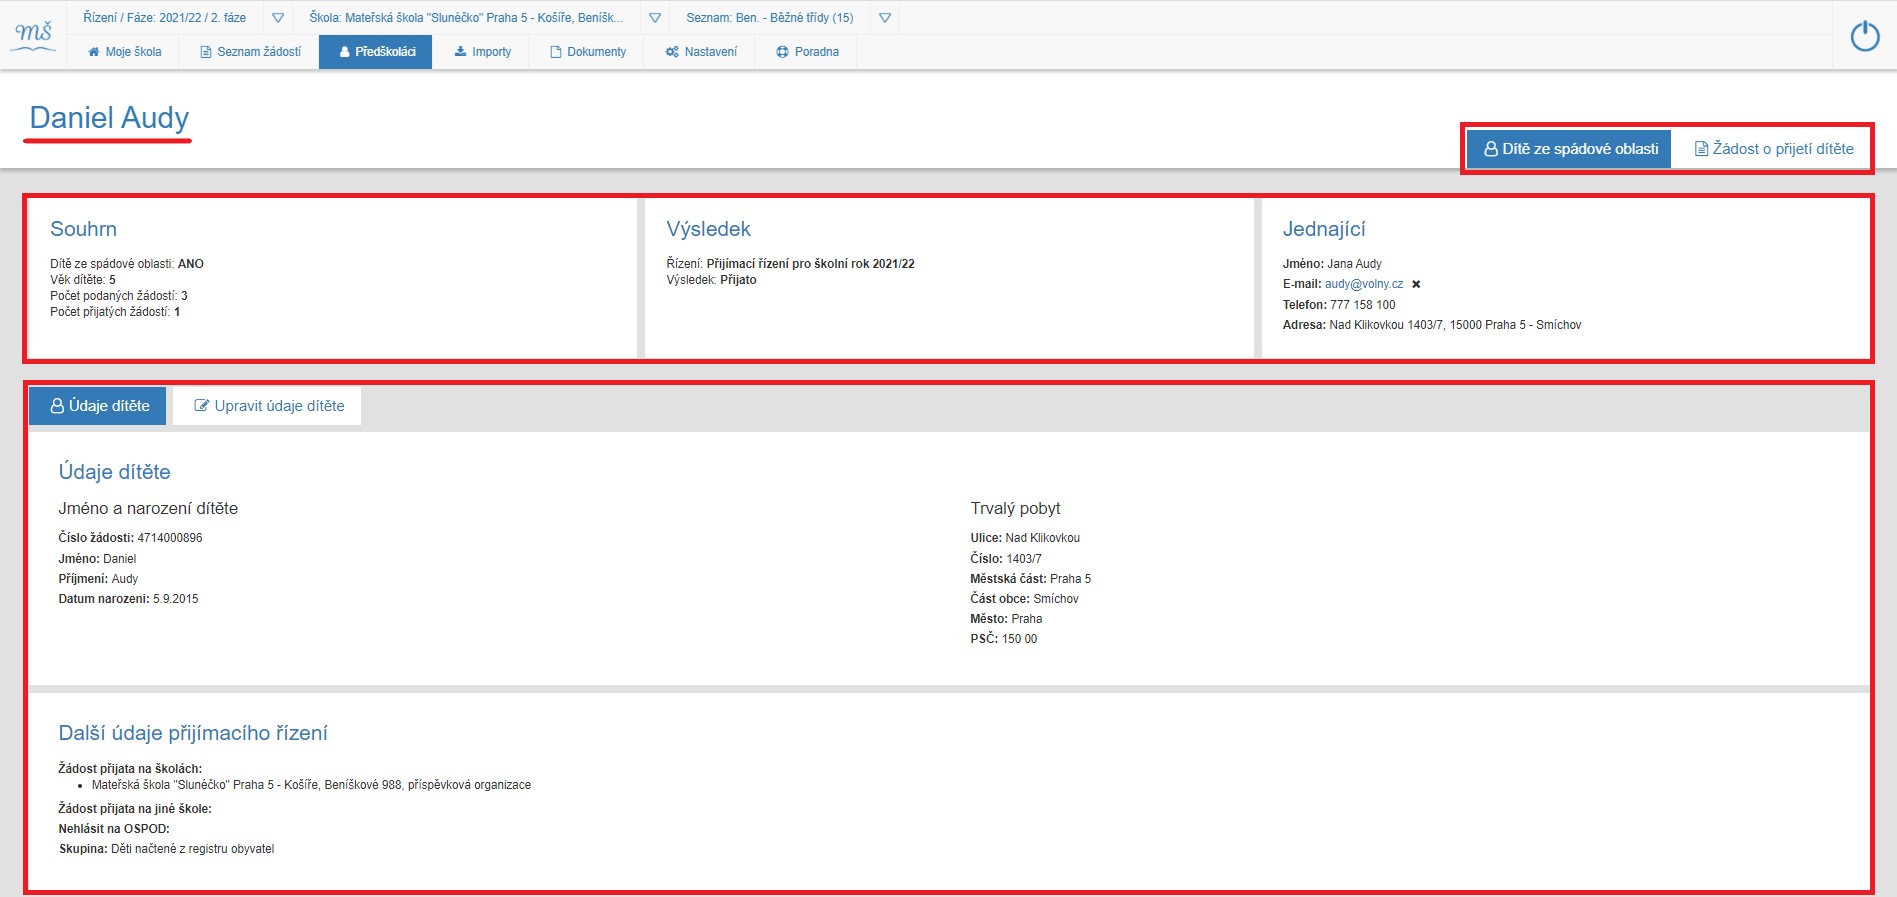Click the audy@volny.cz e-mail link

(x=1364, y=284)
